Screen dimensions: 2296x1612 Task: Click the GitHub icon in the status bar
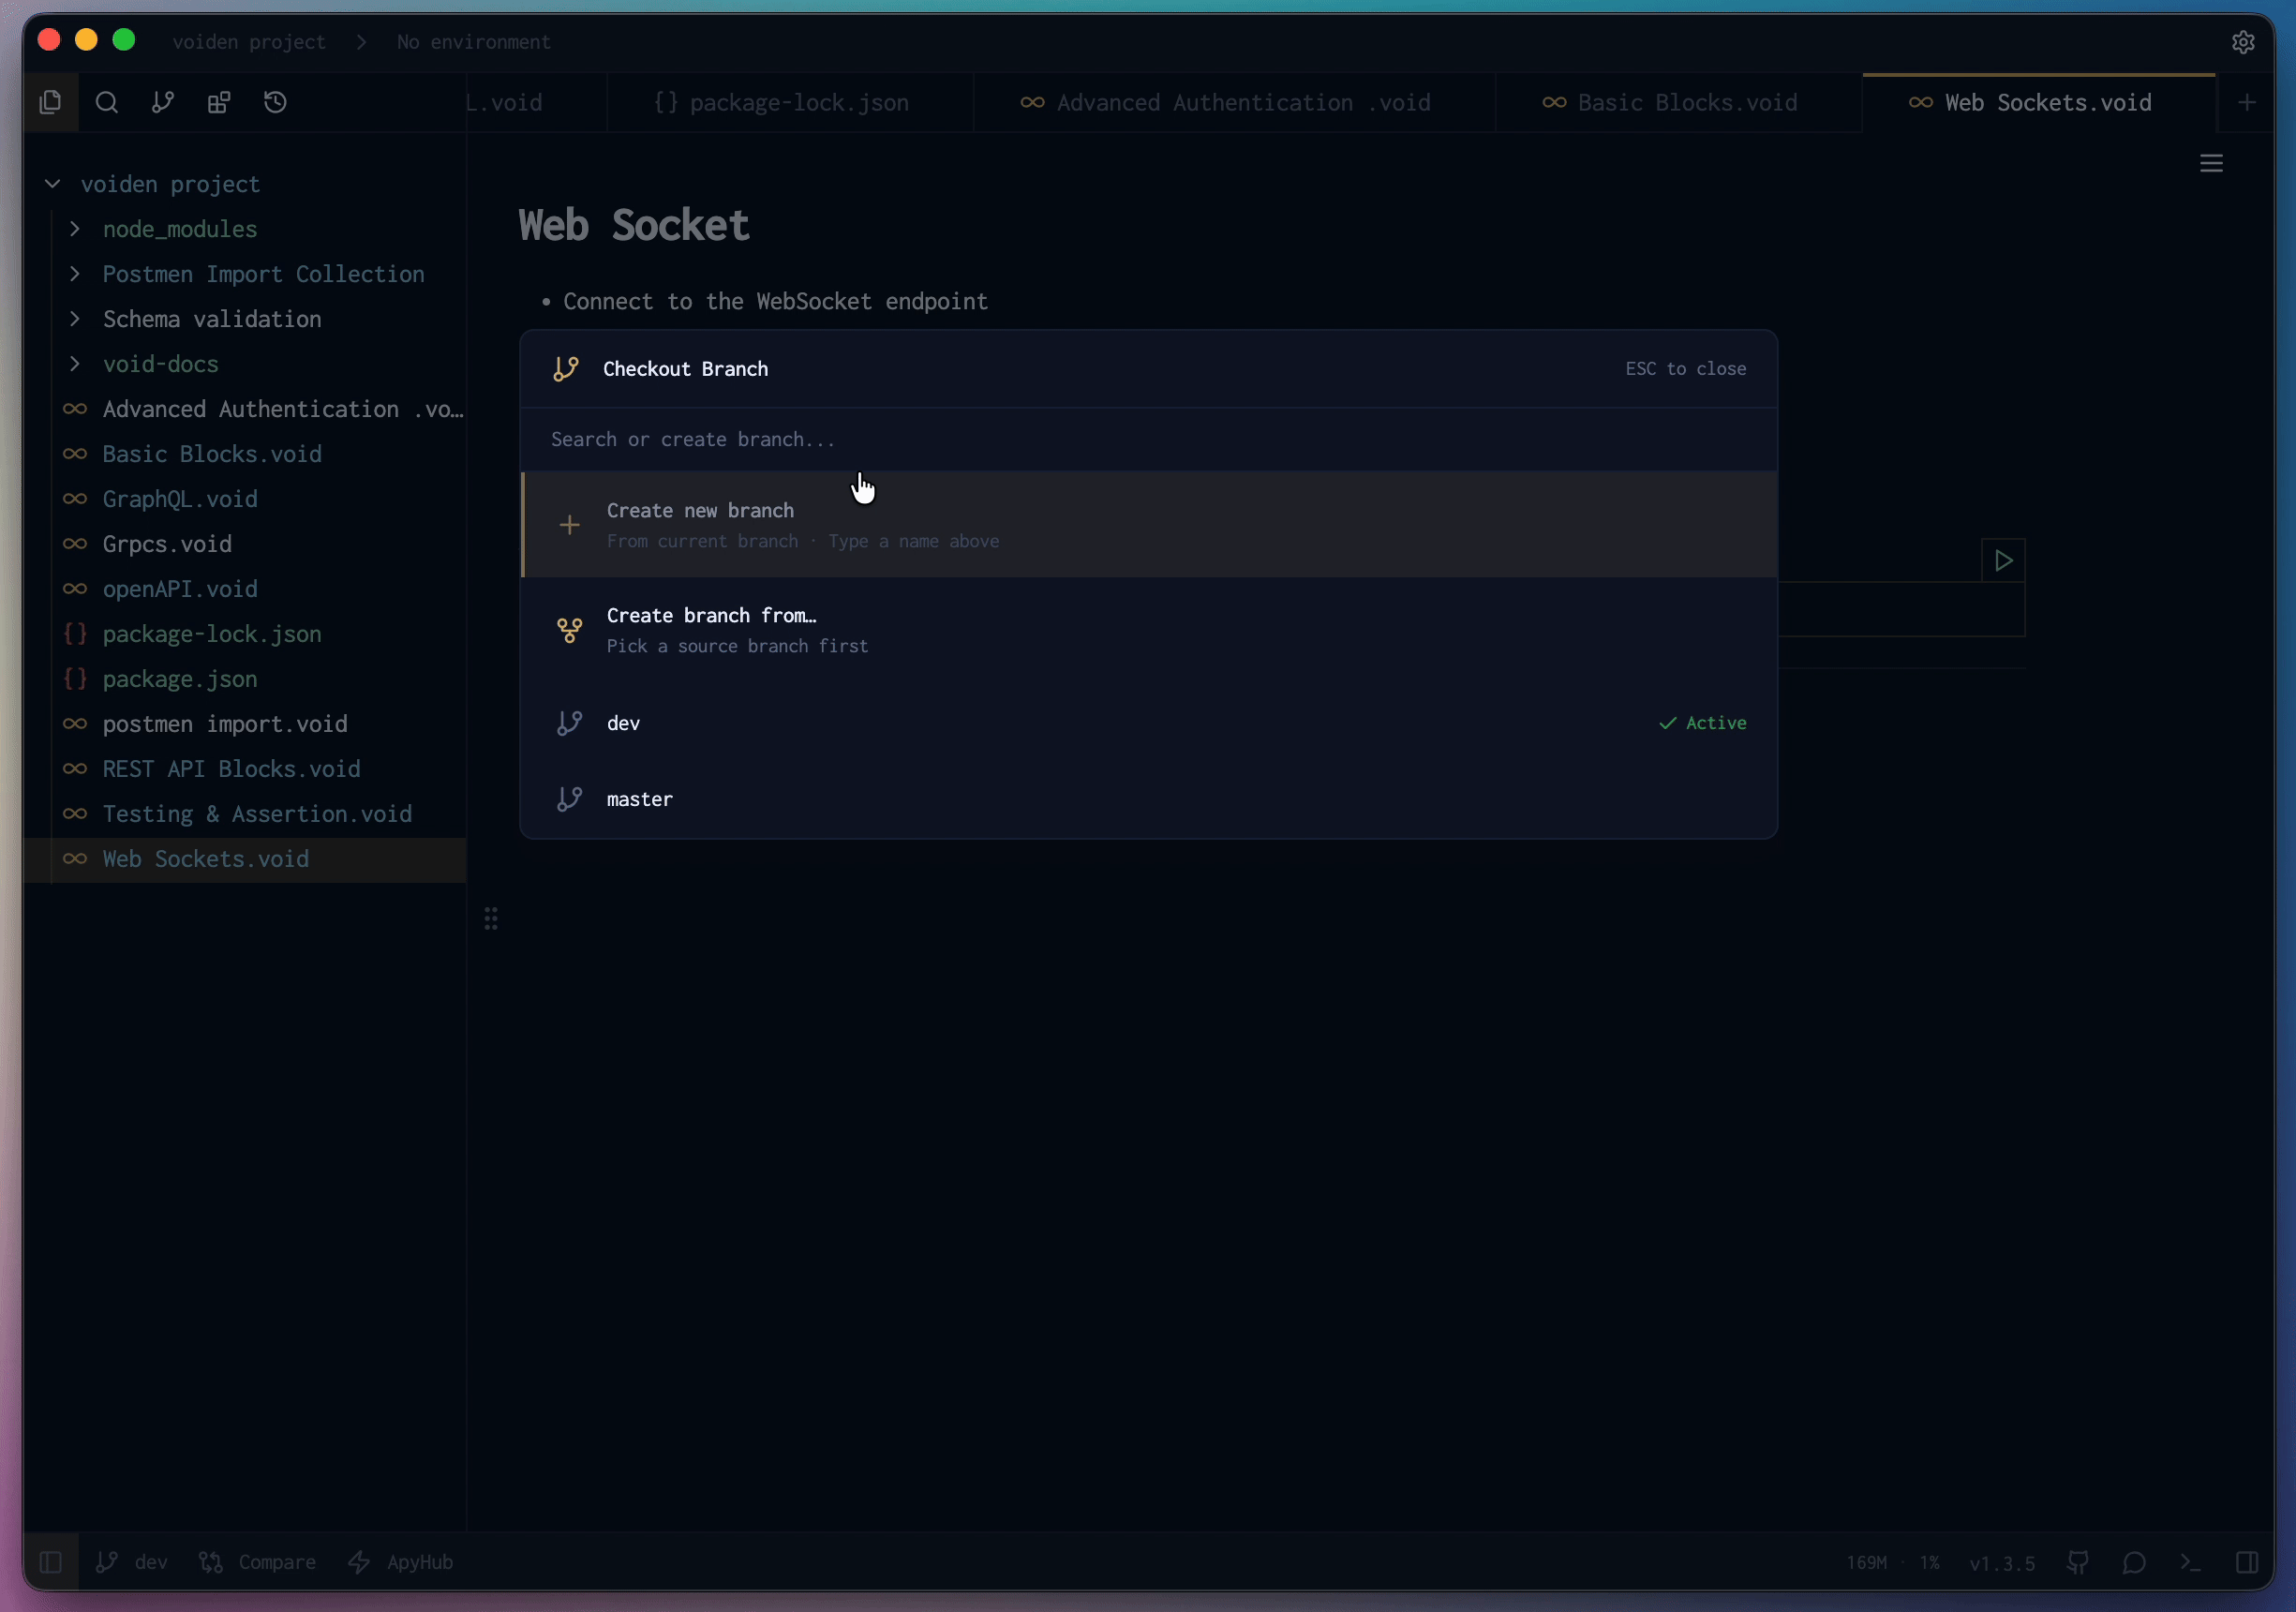(2078, 1562)
